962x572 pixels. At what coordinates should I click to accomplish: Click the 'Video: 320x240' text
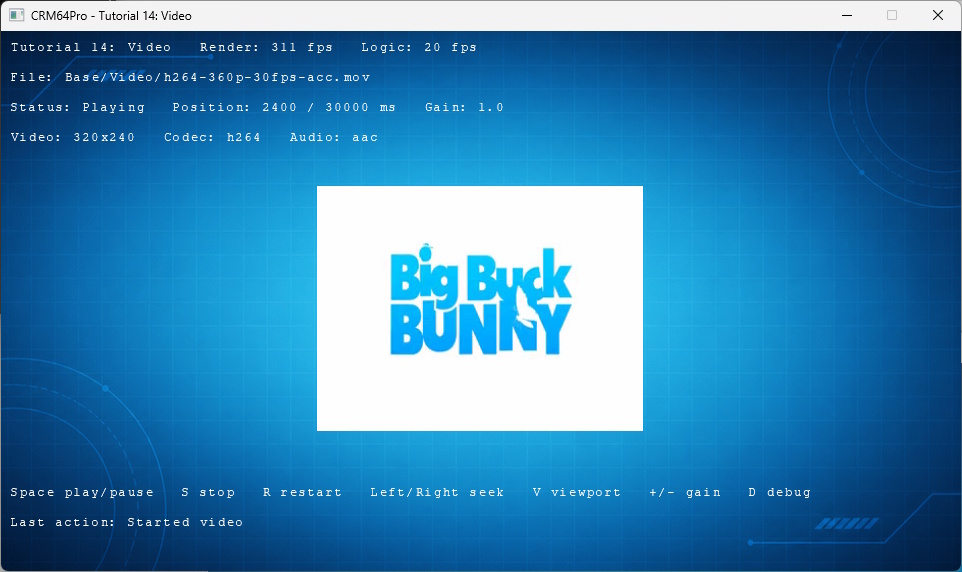(x=72, y=137)
